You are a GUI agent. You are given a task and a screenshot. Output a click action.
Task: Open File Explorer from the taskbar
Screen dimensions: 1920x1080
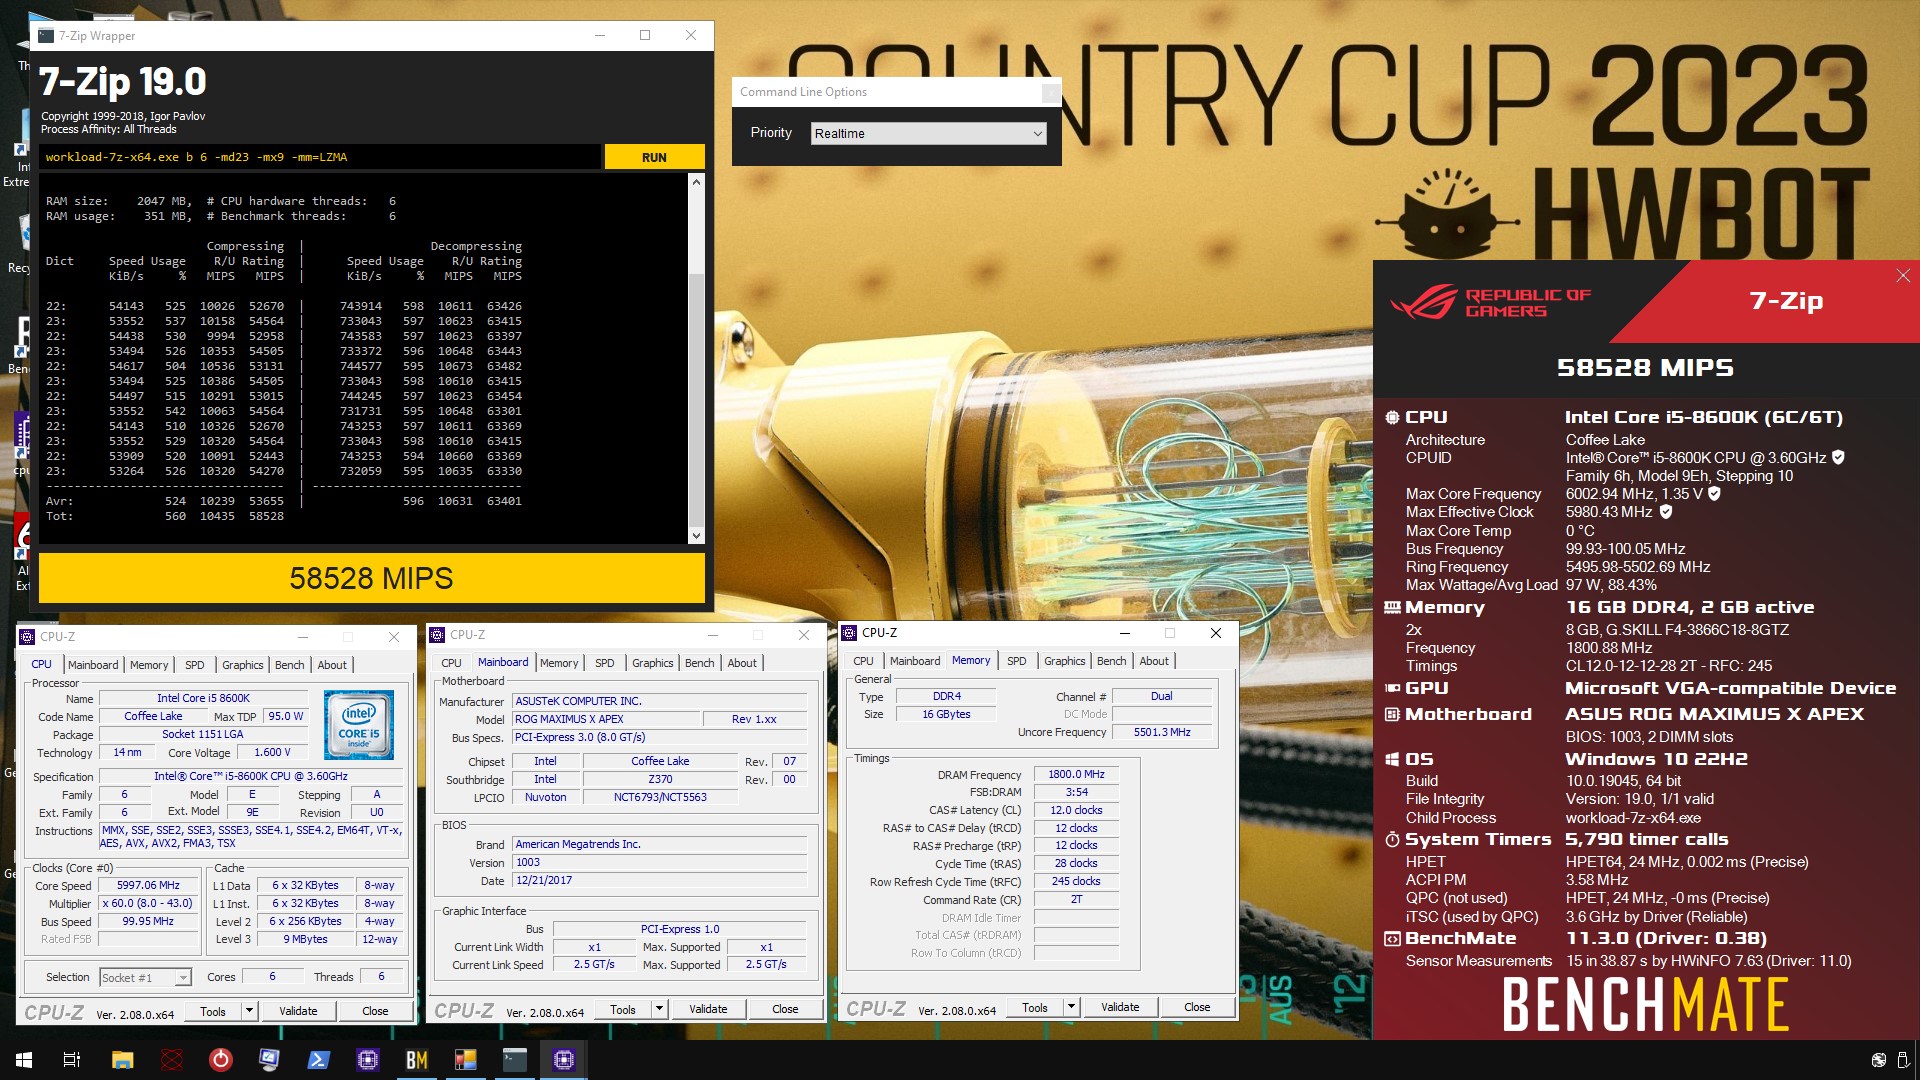[x=122, y=1060]
